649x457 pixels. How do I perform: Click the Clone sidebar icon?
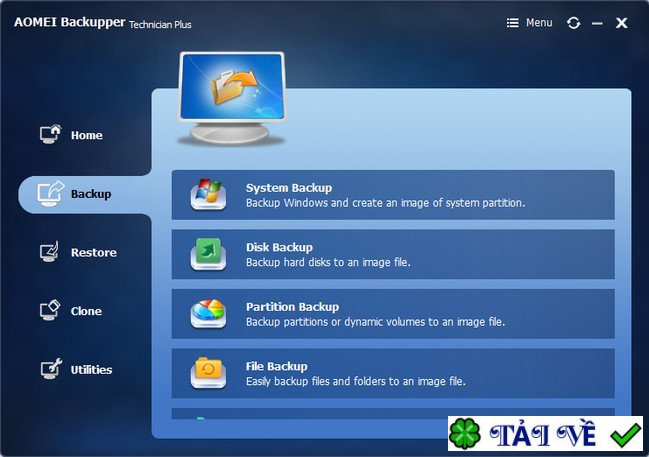pos(50,310)
